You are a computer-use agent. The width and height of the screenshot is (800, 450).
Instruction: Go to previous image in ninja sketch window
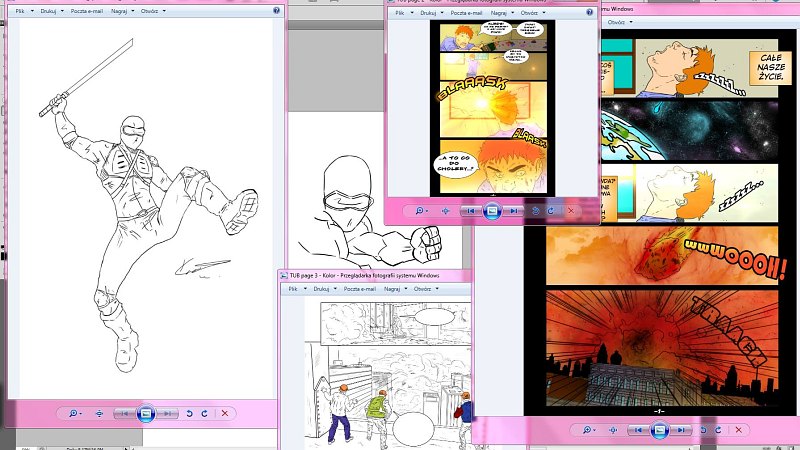tap(124, 413)
